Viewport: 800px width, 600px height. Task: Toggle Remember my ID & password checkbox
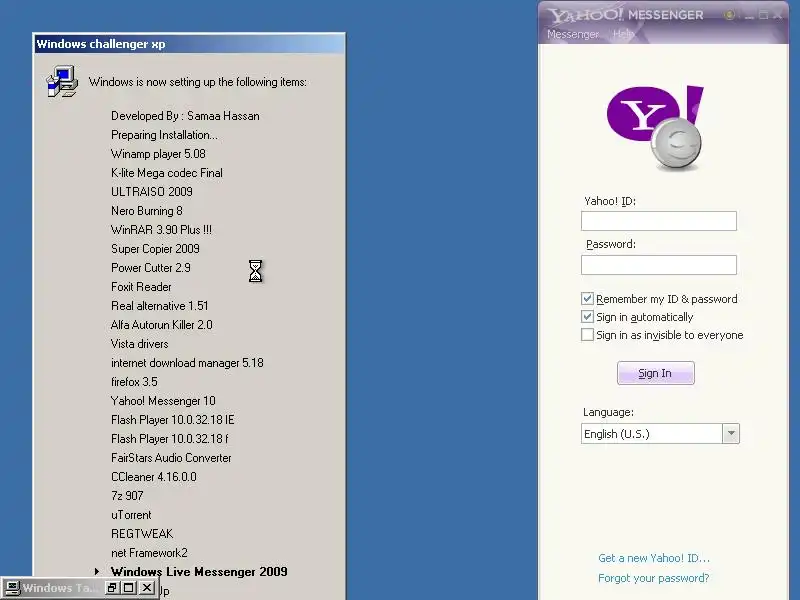click(x=587, y=298)
